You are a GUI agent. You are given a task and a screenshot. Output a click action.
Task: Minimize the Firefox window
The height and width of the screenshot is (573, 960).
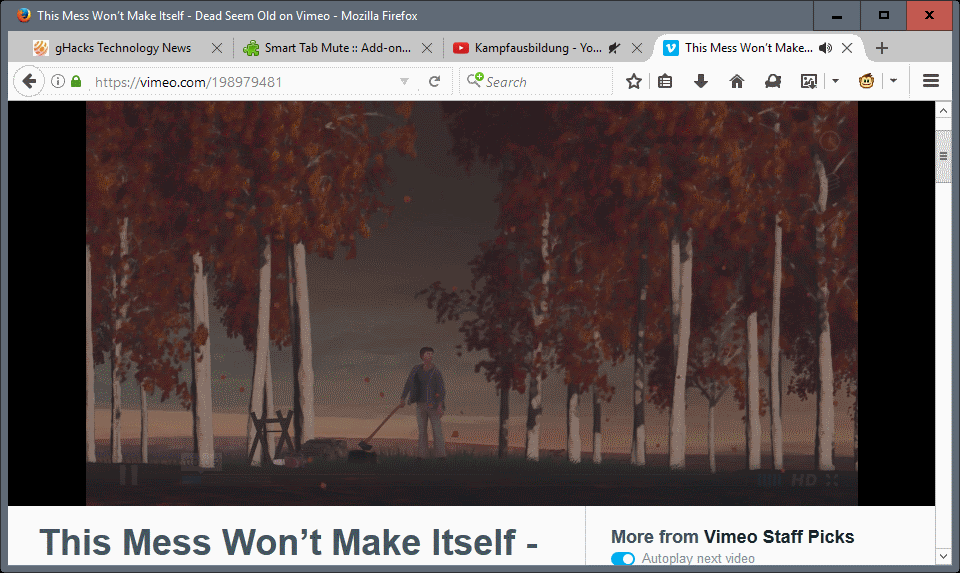[836, 15]
